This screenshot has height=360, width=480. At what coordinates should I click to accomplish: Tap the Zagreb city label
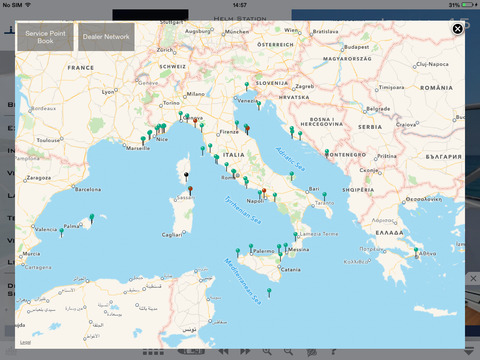pyautogui.click(x=305, y=86)
